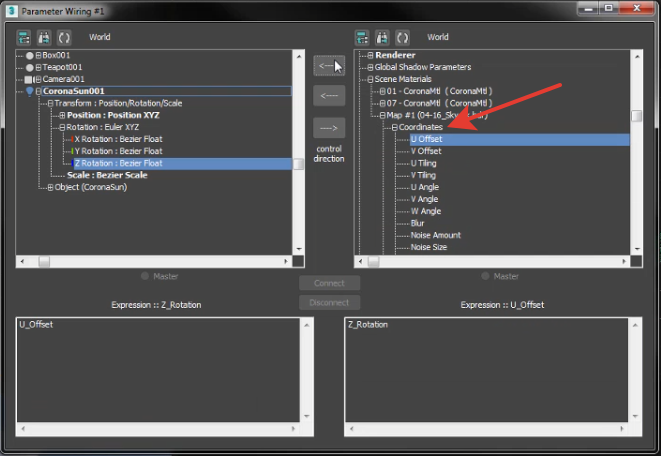The image size is (661, 456).
Task: Click right pane Refresh Tree View icon
Action: coord(403,38)
